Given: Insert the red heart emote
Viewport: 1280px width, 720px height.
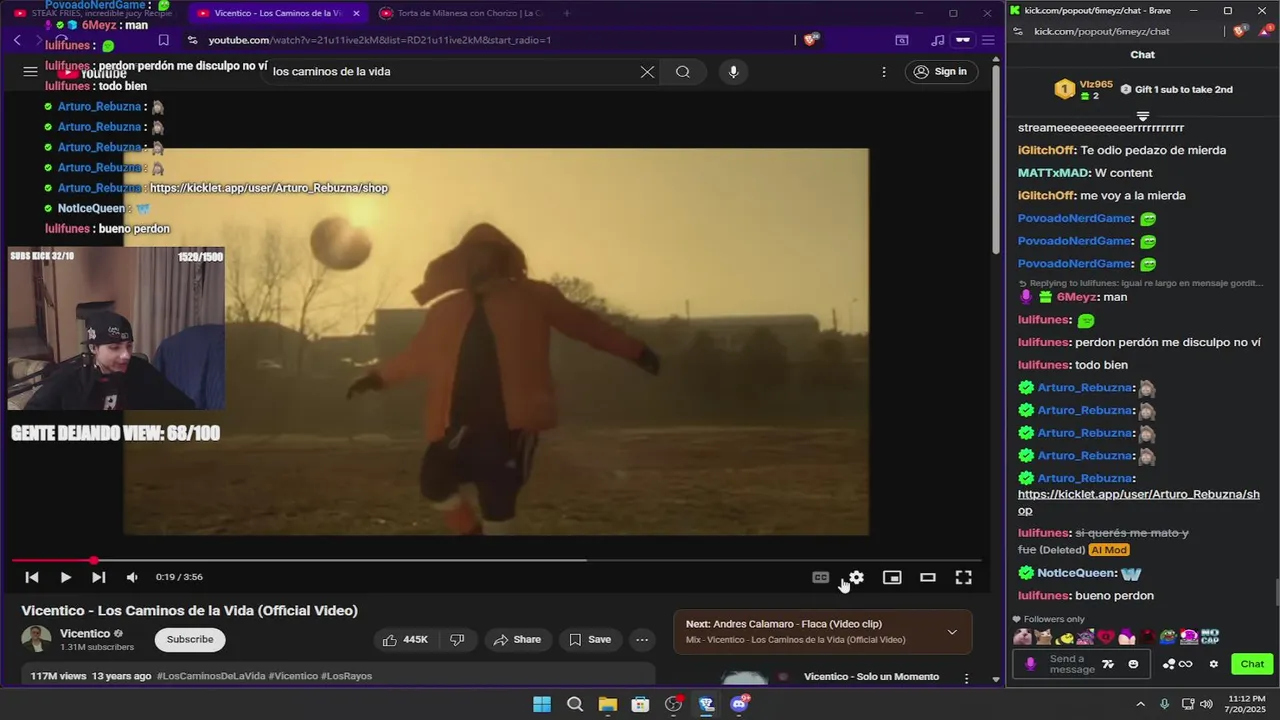Looking at the screenshot, I should pyautogui.click(x=1106, y=636).
